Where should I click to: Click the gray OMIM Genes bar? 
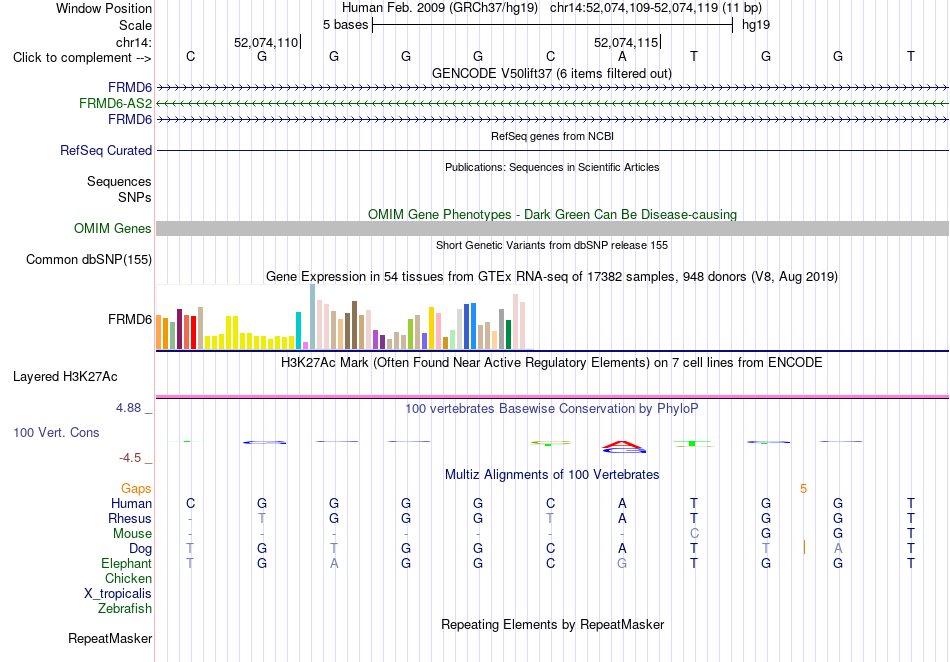[553, 228]
